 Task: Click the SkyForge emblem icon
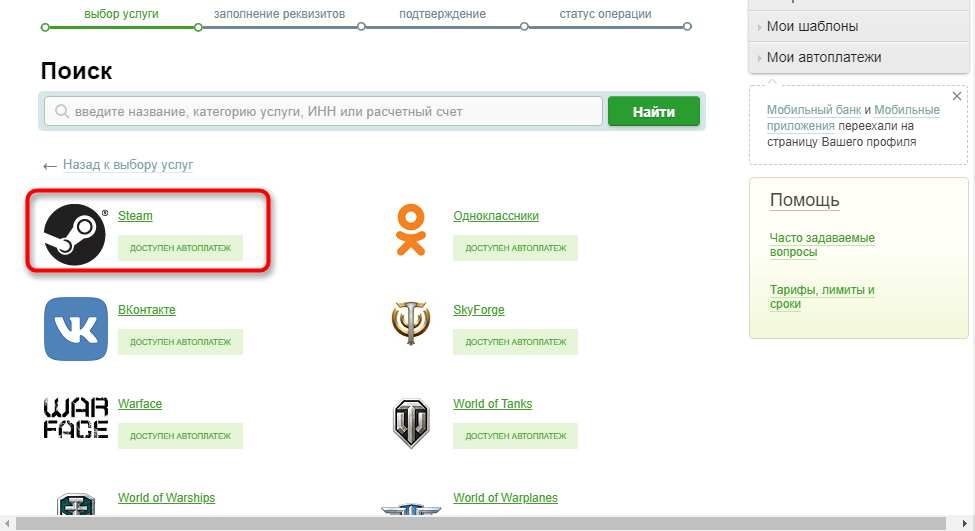click(x=411, y=323)
